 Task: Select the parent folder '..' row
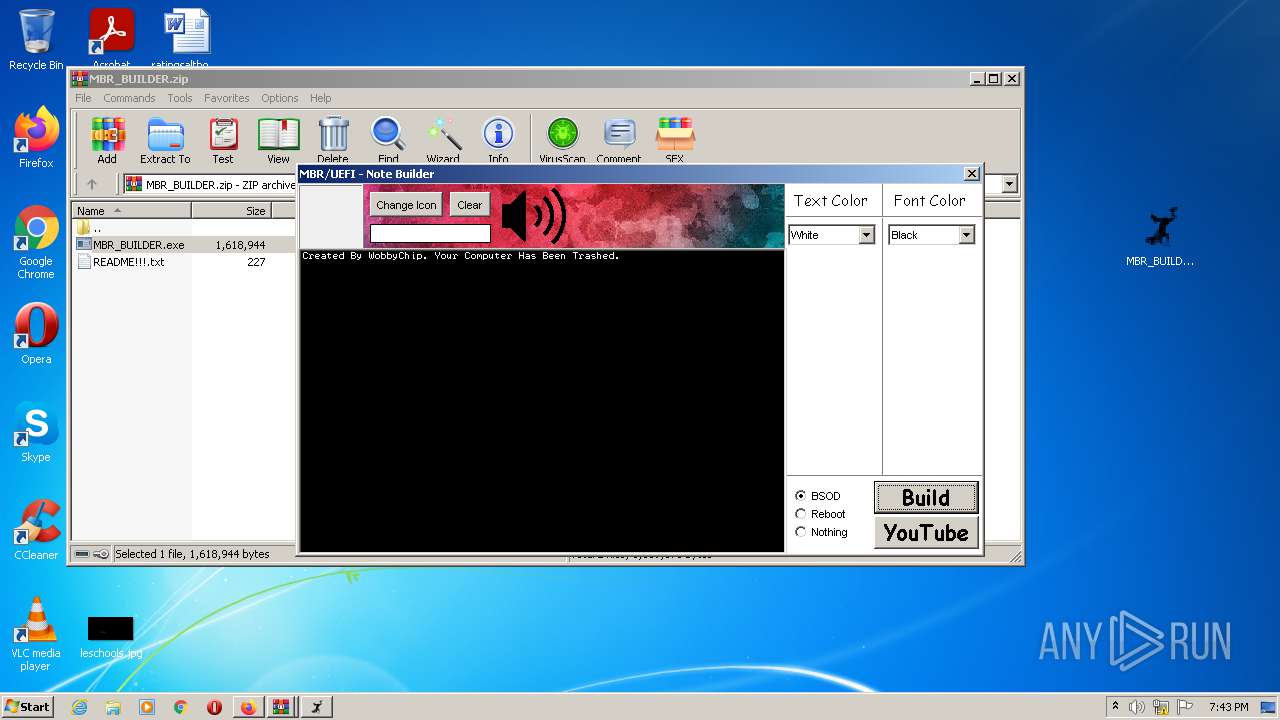[x=183, y=228]
